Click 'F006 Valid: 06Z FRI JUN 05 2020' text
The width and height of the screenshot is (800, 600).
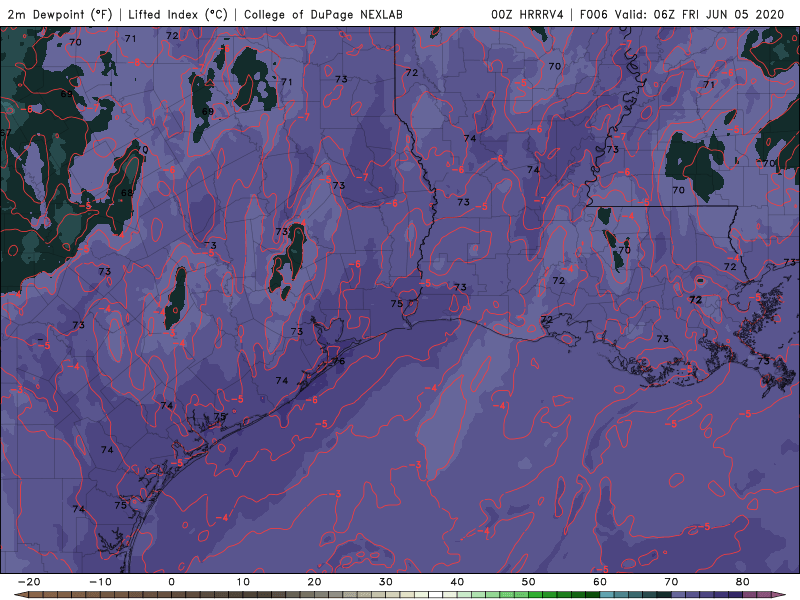click(x=682, y=15)
